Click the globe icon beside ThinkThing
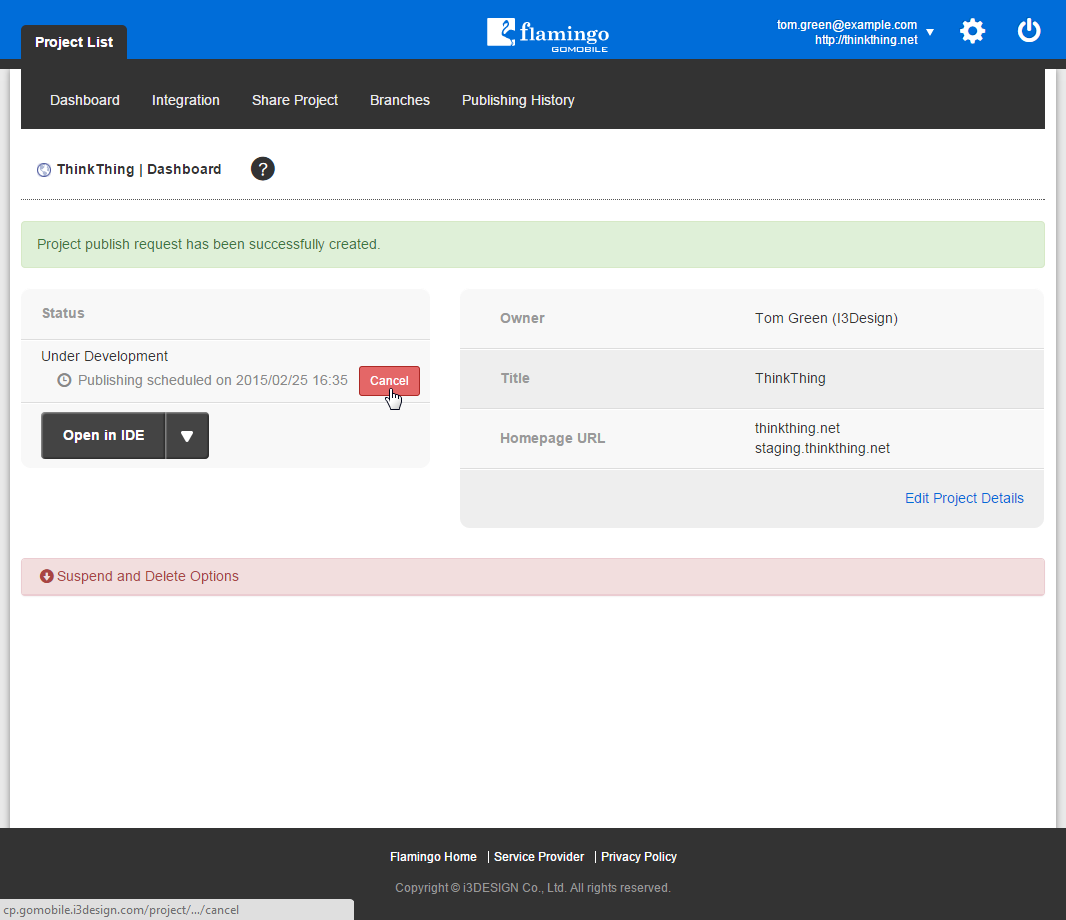Screen dimensions: 1066x920 tap(44, 170)
